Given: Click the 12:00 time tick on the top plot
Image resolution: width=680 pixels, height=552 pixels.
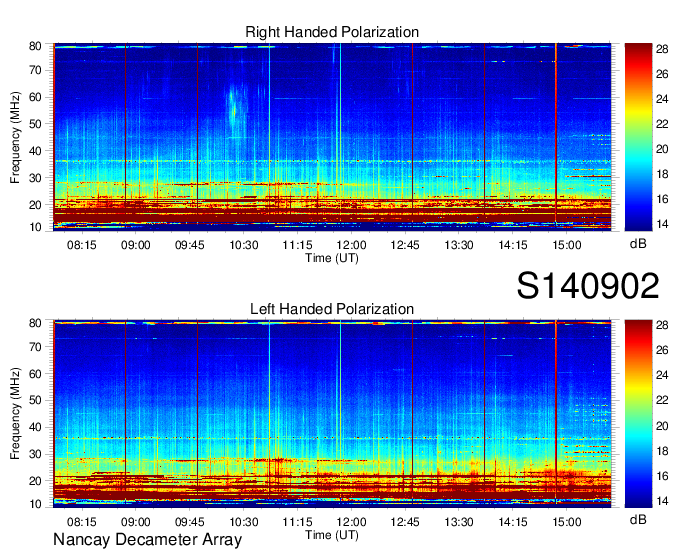Looking at the screenshot, I should (351, 245).
